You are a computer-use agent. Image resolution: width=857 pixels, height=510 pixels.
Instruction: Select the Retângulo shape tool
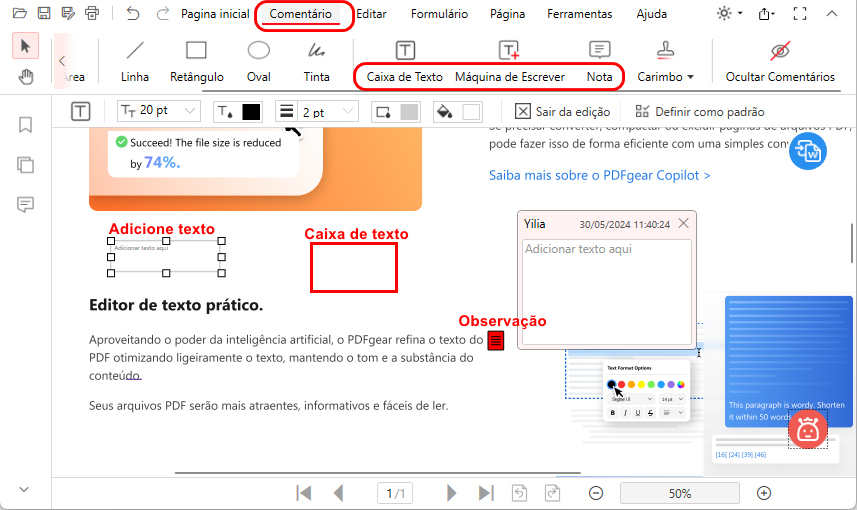[196, 62]
